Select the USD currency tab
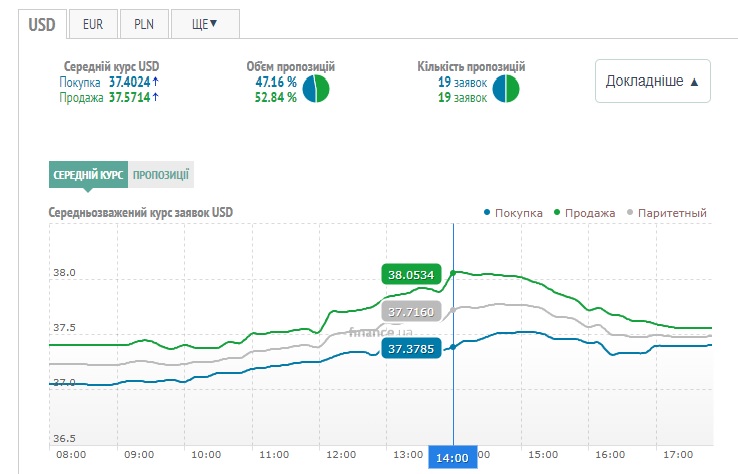This screenshot has height=474, width=738. pyautogui.click(x=42, y=24)
